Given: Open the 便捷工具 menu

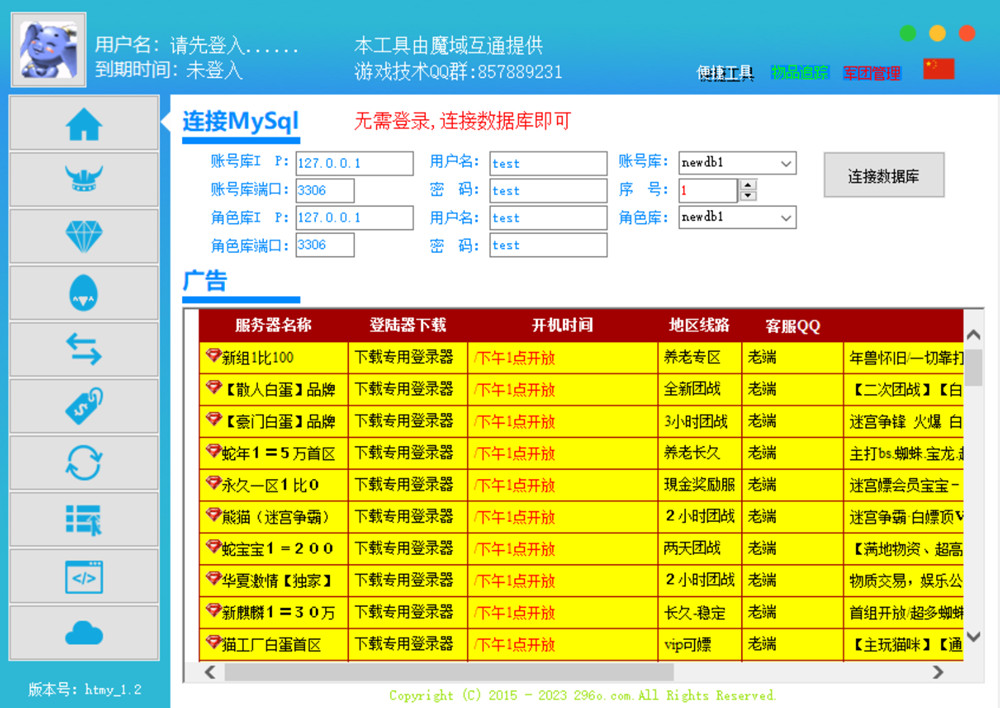Looking at the screenshot, I should (725, 73).
